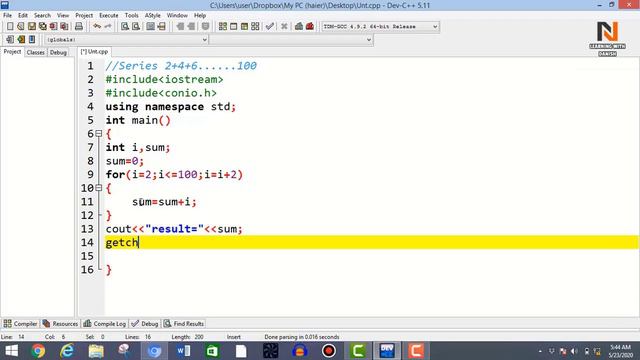
Task: Collapse the code fold at line 10
Action: [98, 188]
